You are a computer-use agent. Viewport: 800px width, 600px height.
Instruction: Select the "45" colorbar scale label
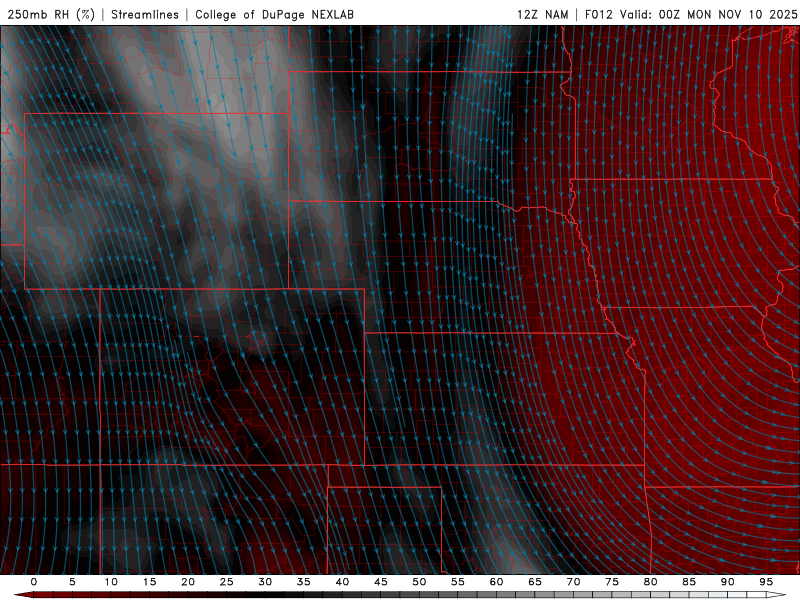coord(381,582)
